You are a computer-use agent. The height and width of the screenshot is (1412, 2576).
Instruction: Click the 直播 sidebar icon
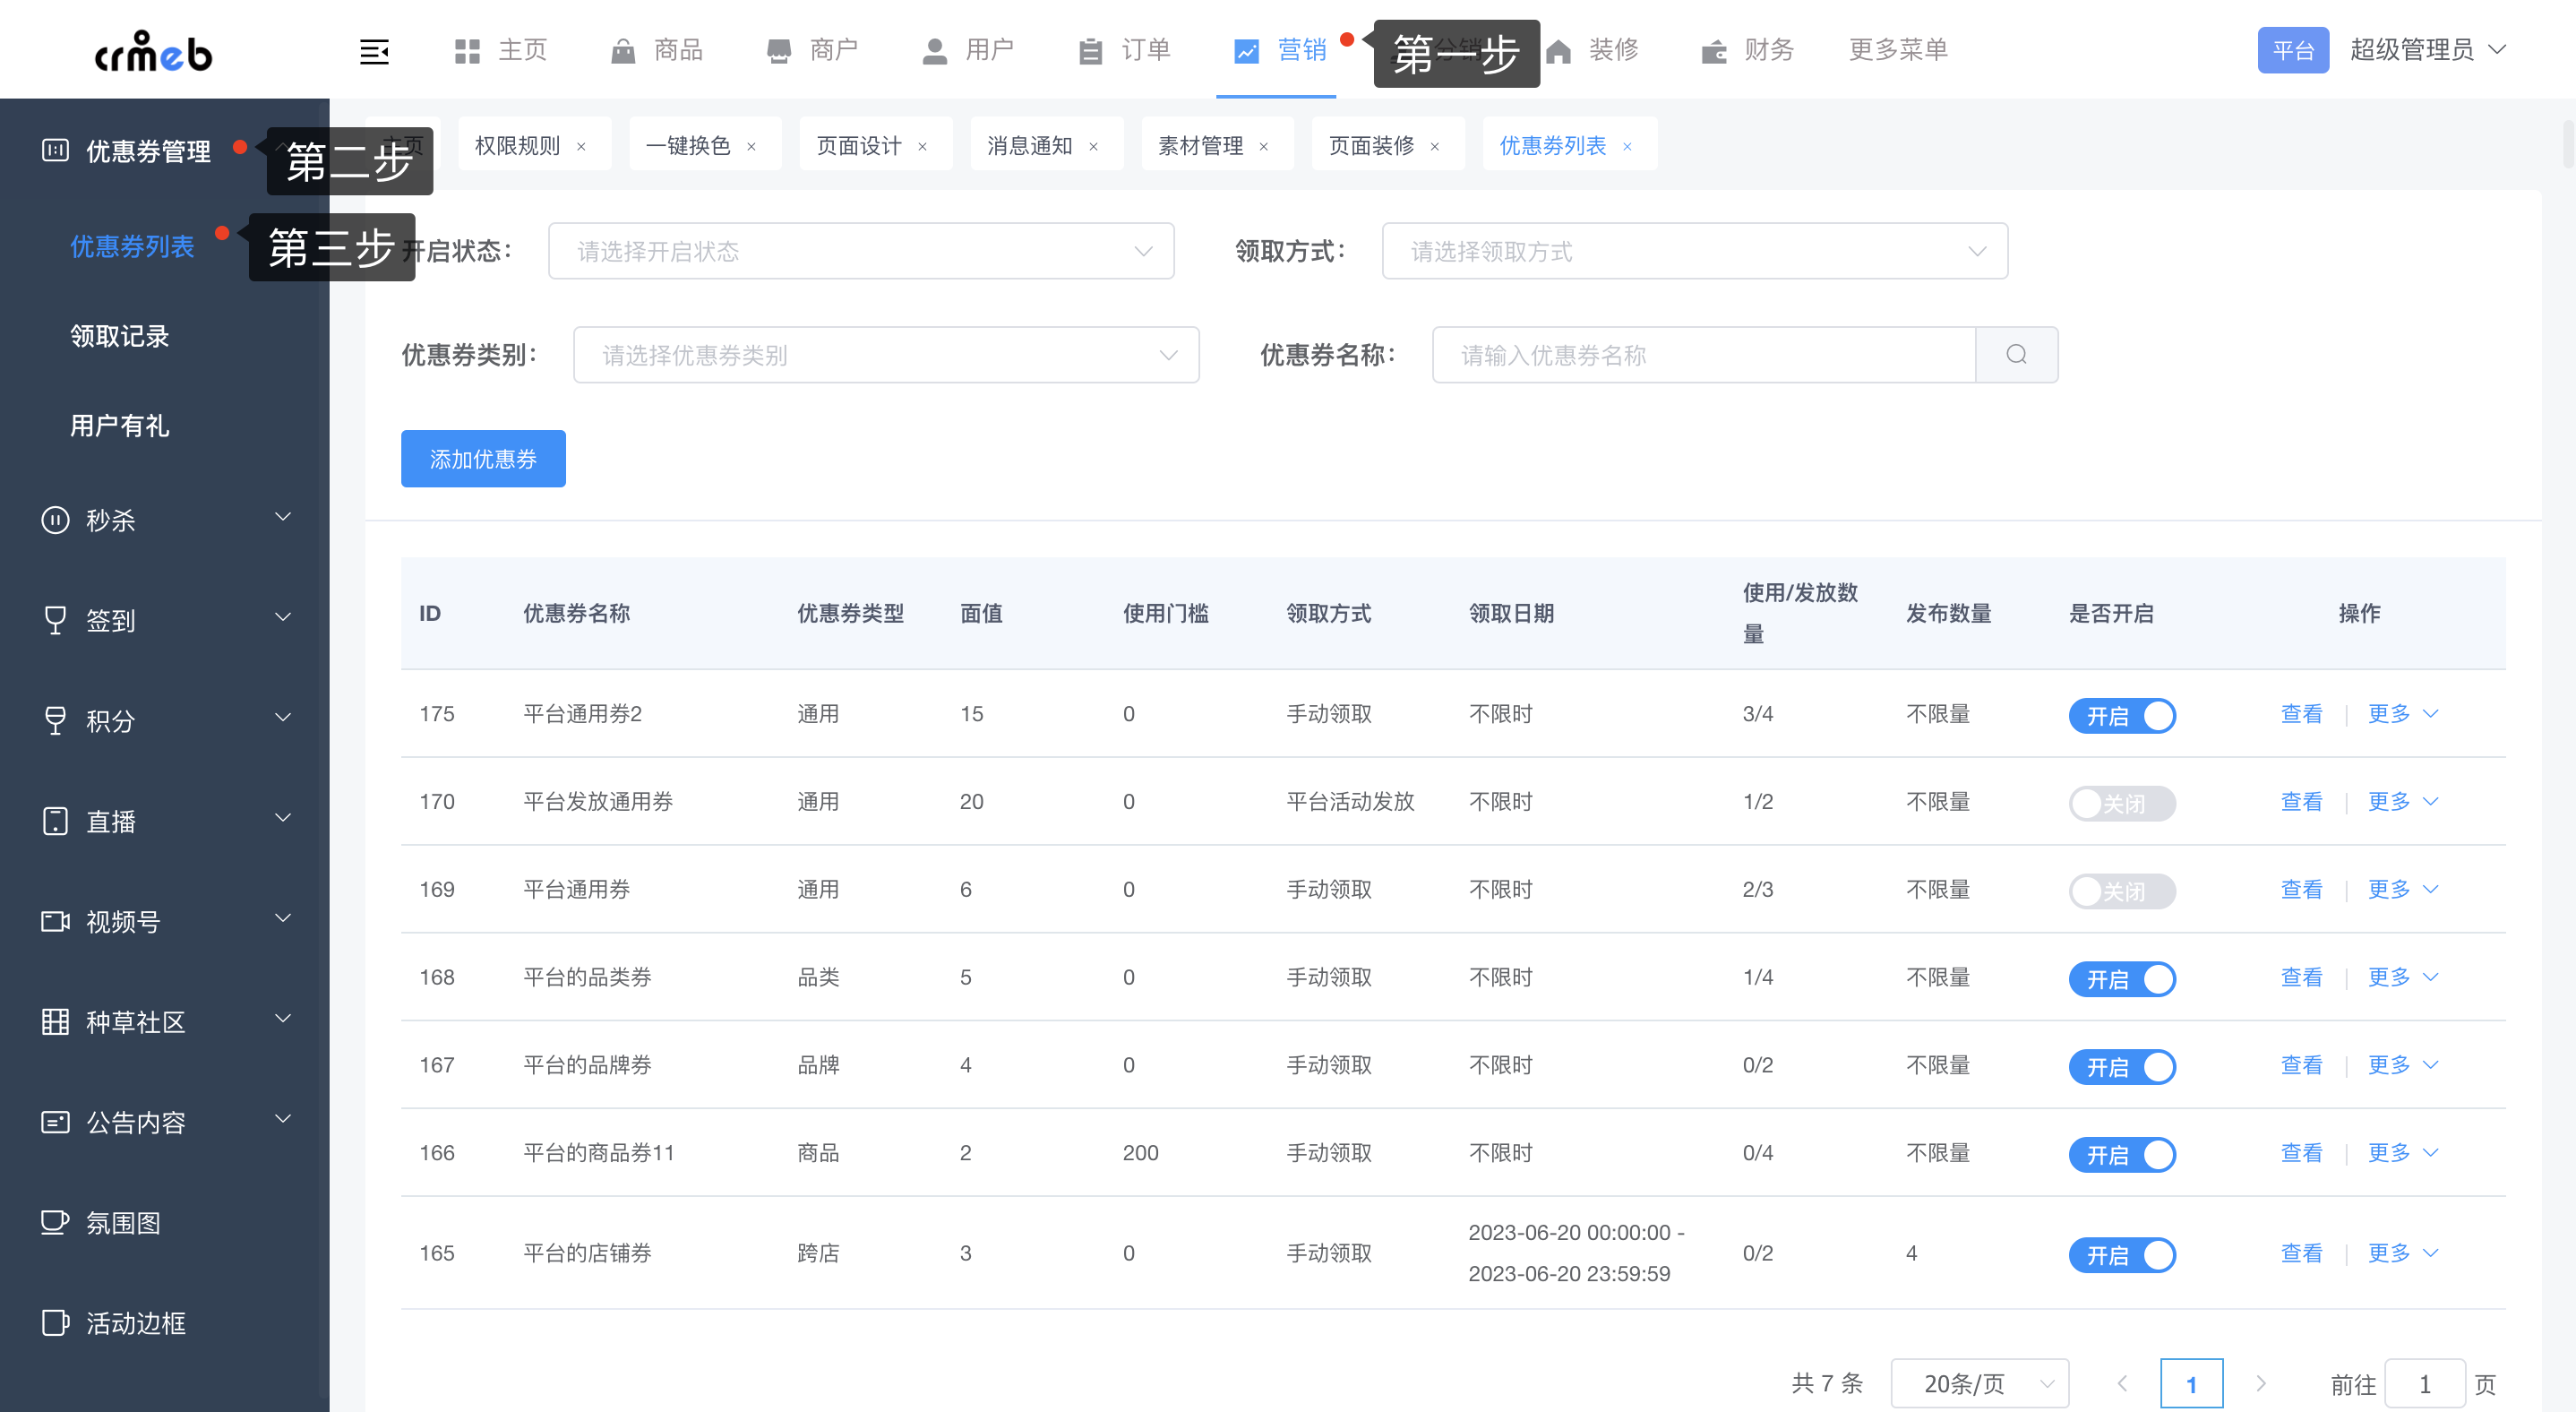coord(55,821)
